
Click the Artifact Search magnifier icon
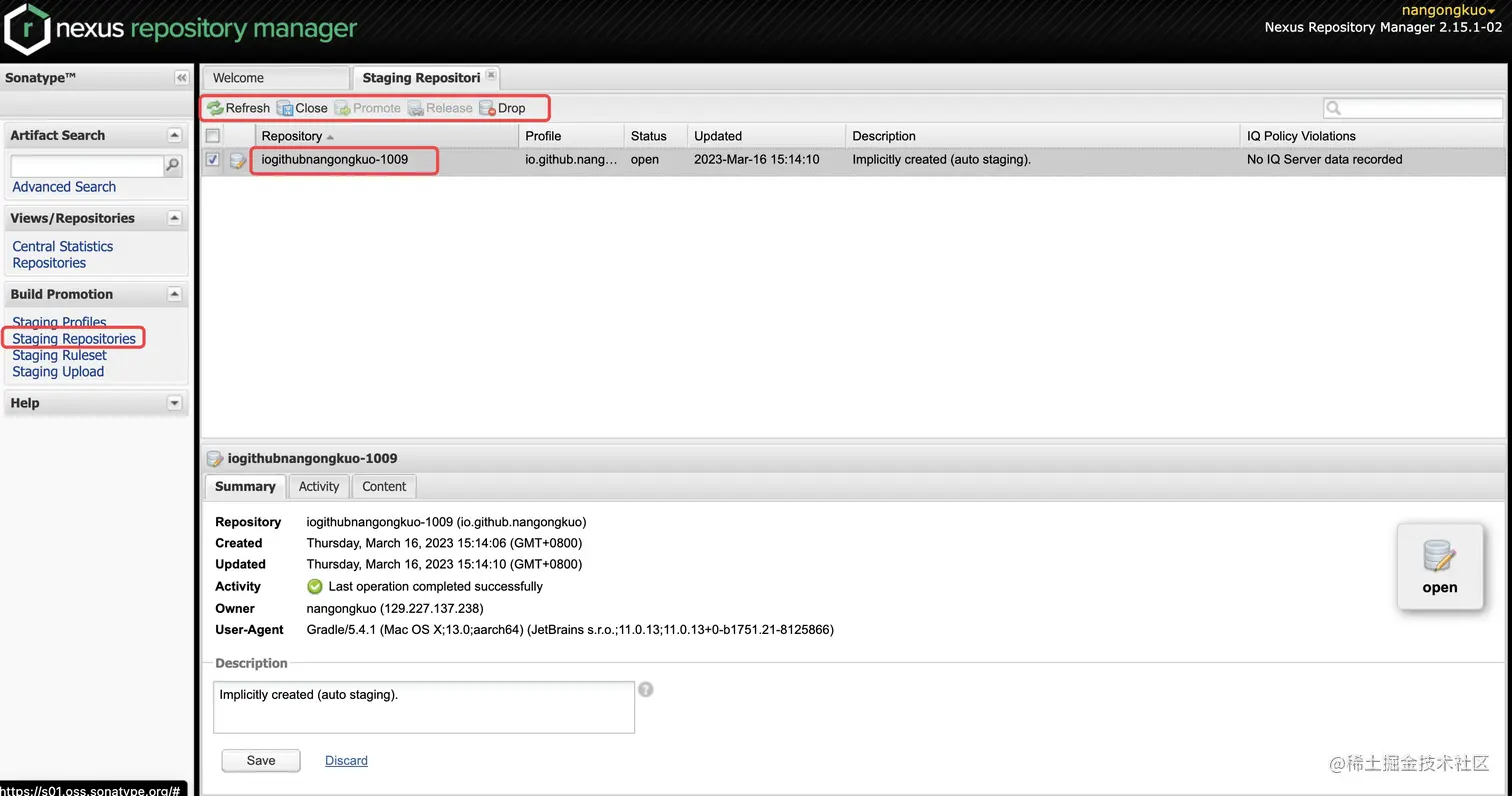coord(172,165)
